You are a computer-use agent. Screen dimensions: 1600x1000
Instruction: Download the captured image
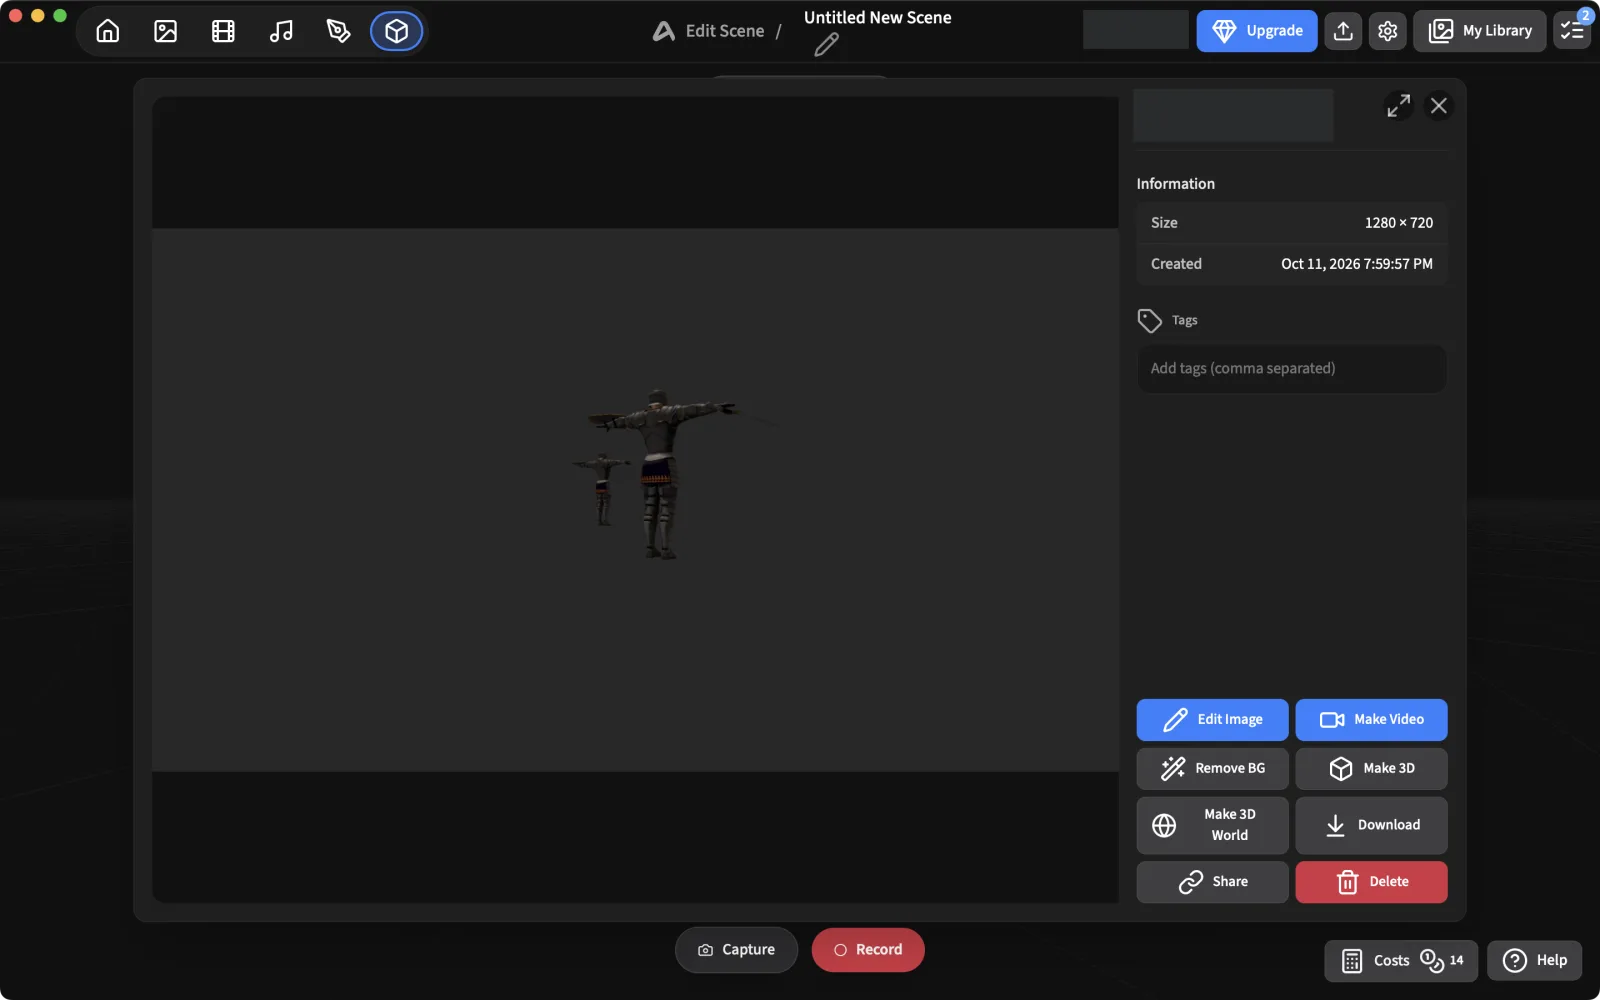(1371, 825)
